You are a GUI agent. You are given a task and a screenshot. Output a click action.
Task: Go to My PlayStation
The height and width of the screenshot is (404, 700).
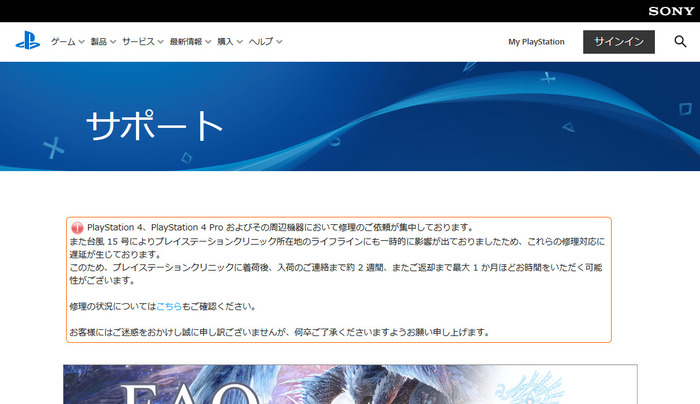pyautogui.click(x=536, y=42)
